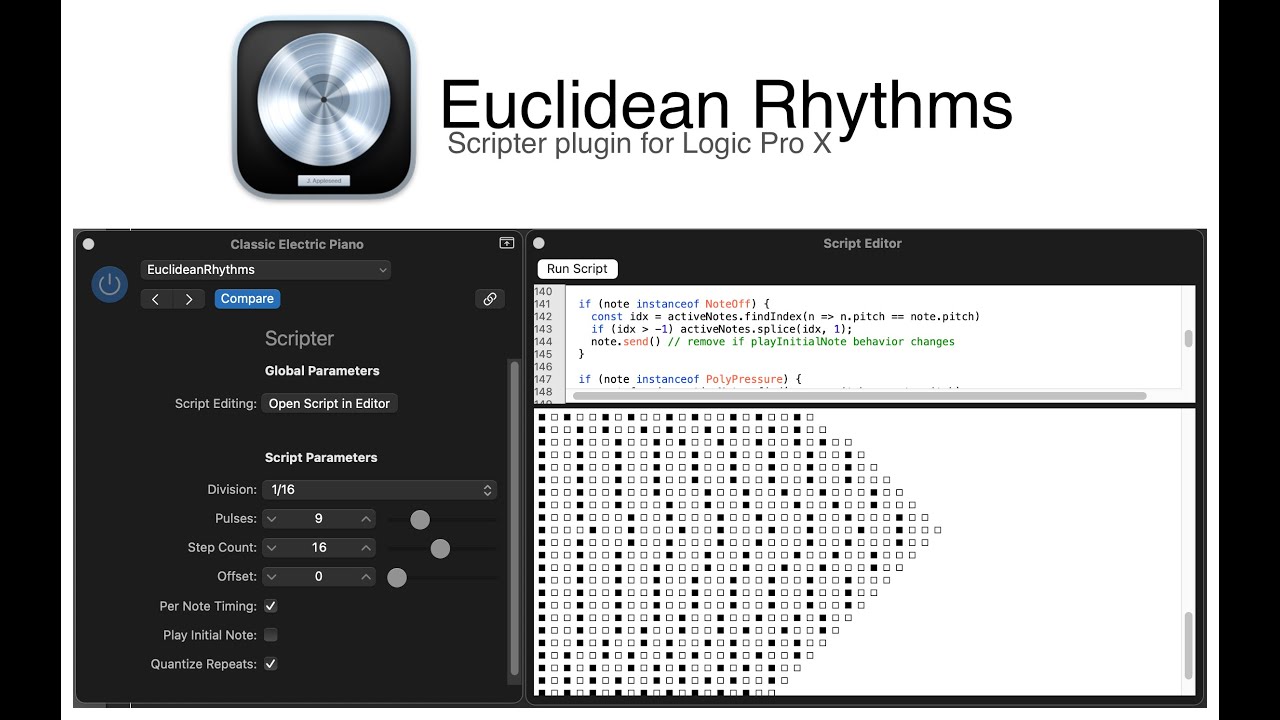Toggle the Quantize Repeats checkbox
Viewport: 1280px width, 720px height.
pyautogui.click(x=270, y=664)
